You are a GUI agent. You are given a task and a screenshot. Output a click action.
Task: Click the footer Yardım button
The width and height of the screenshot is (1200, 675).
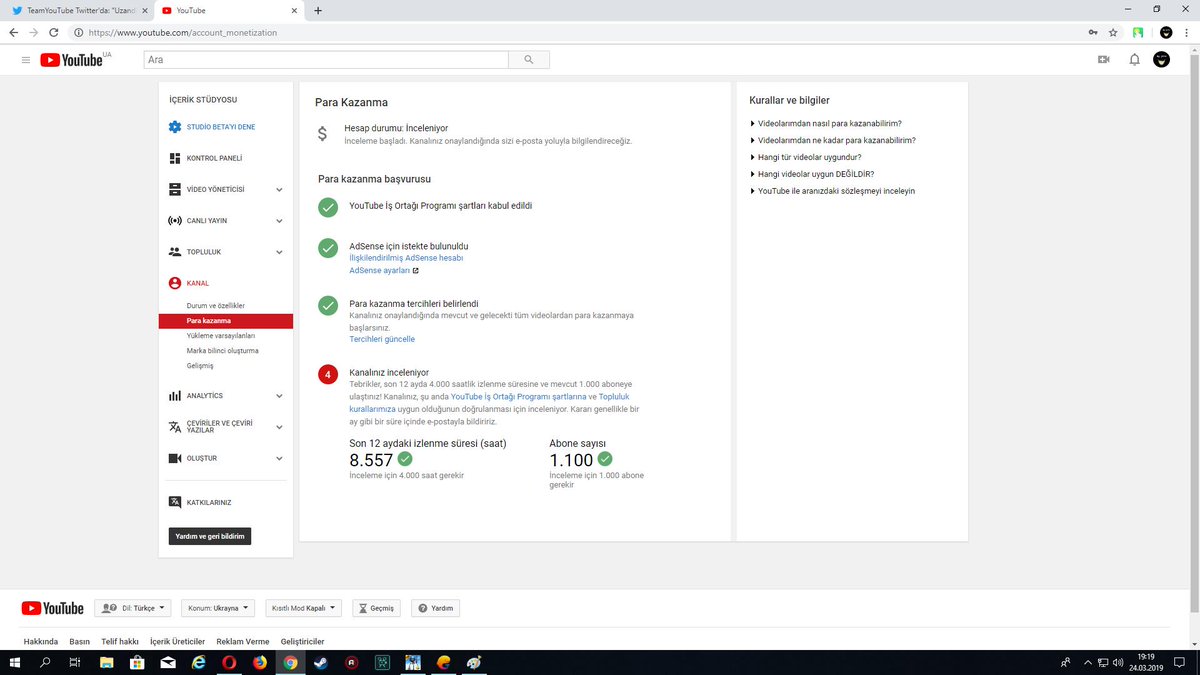[x=435, y=608]
